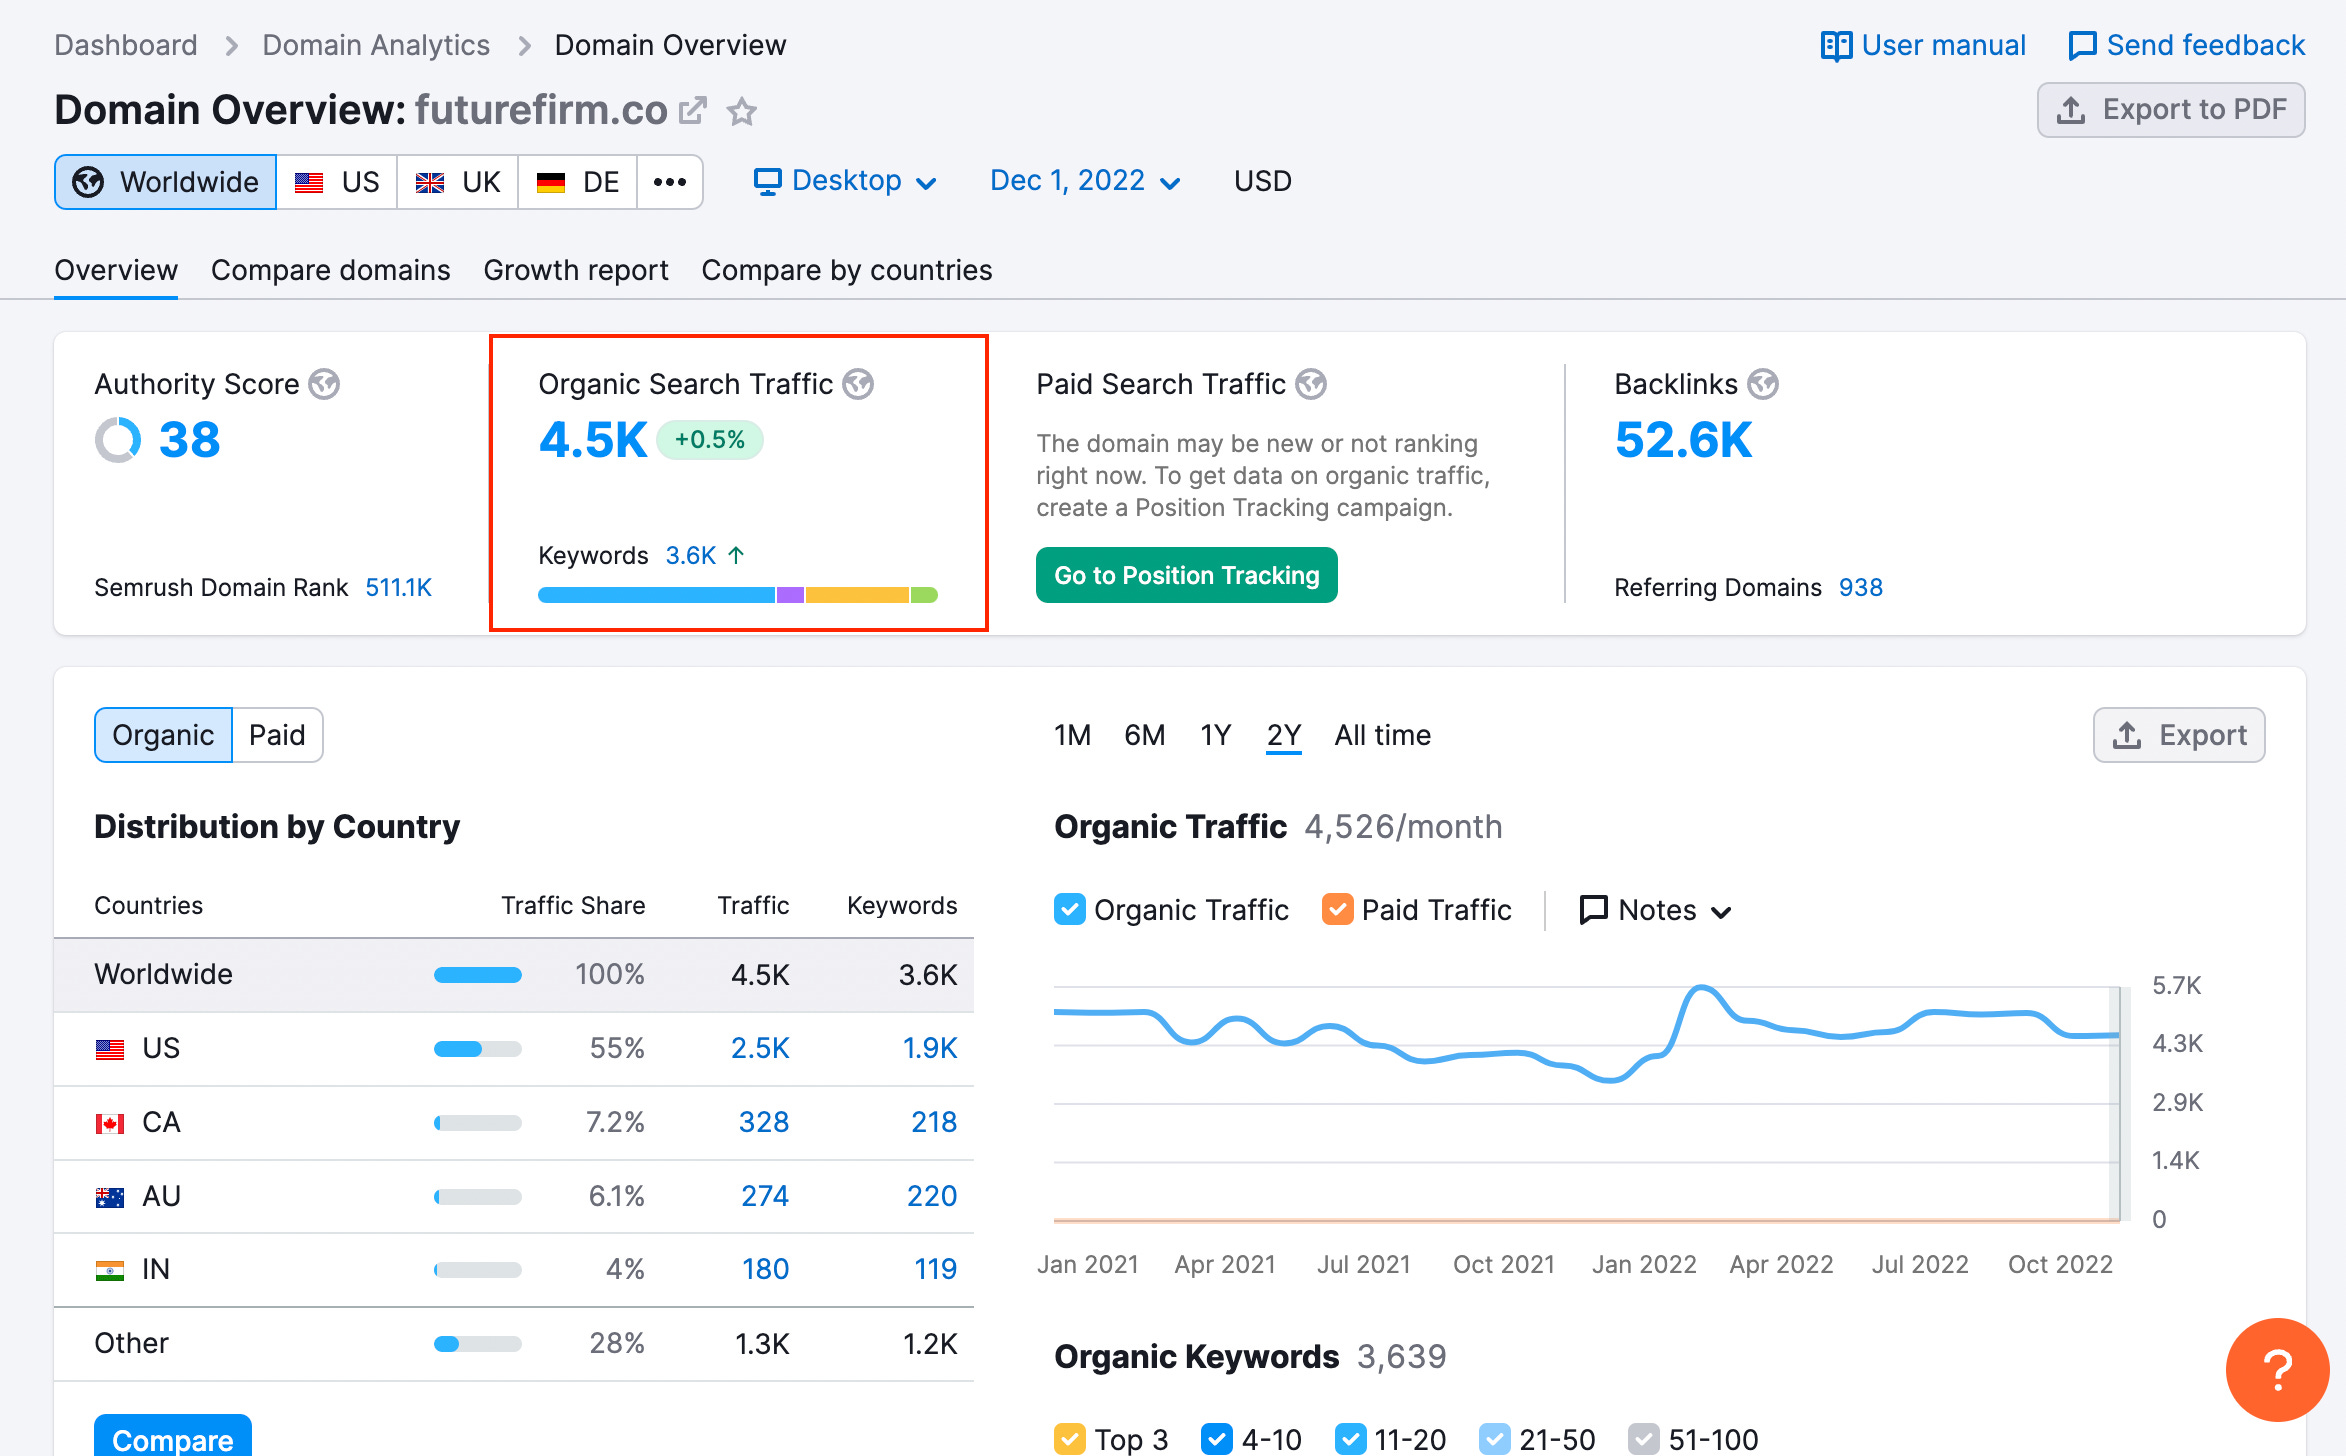
Task: Open the orange help question mark button
Action: (x=2278, y=1370)
